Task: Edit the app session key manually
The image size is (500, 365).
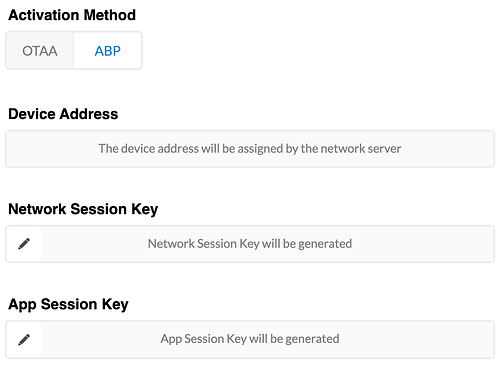Action: tap(24, 340)
